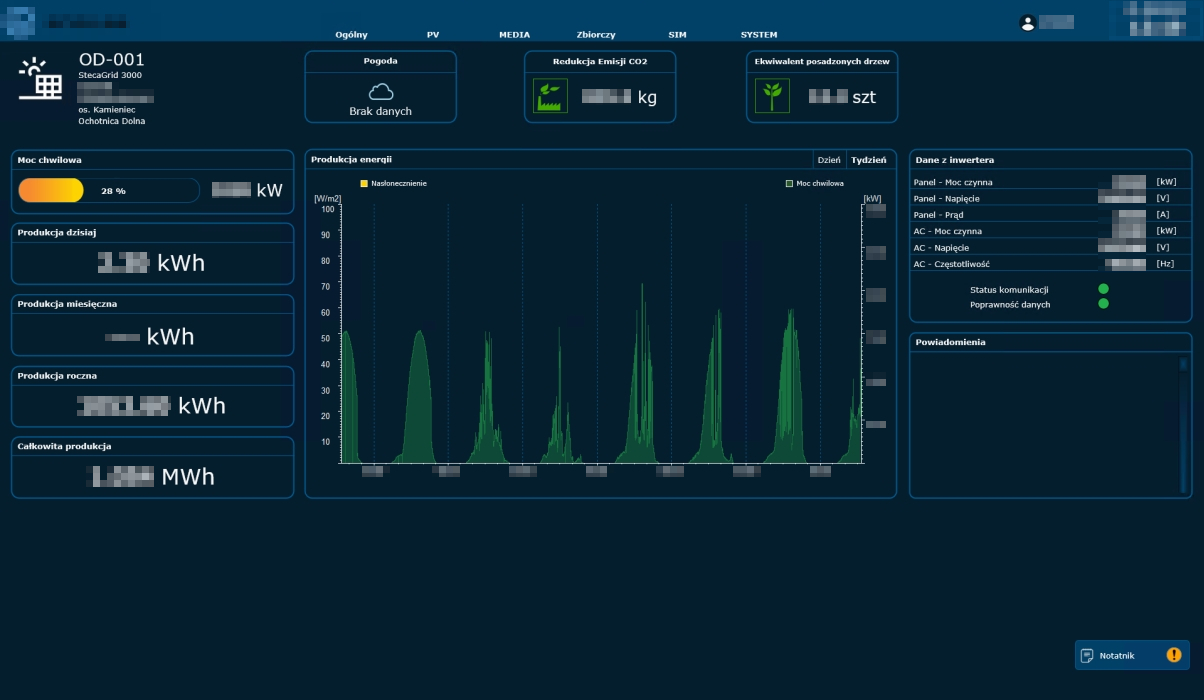Click the Moc chwilowa 28 % progress bar
This screenshot has width=1204, height=700.
(x=109, y=190)
